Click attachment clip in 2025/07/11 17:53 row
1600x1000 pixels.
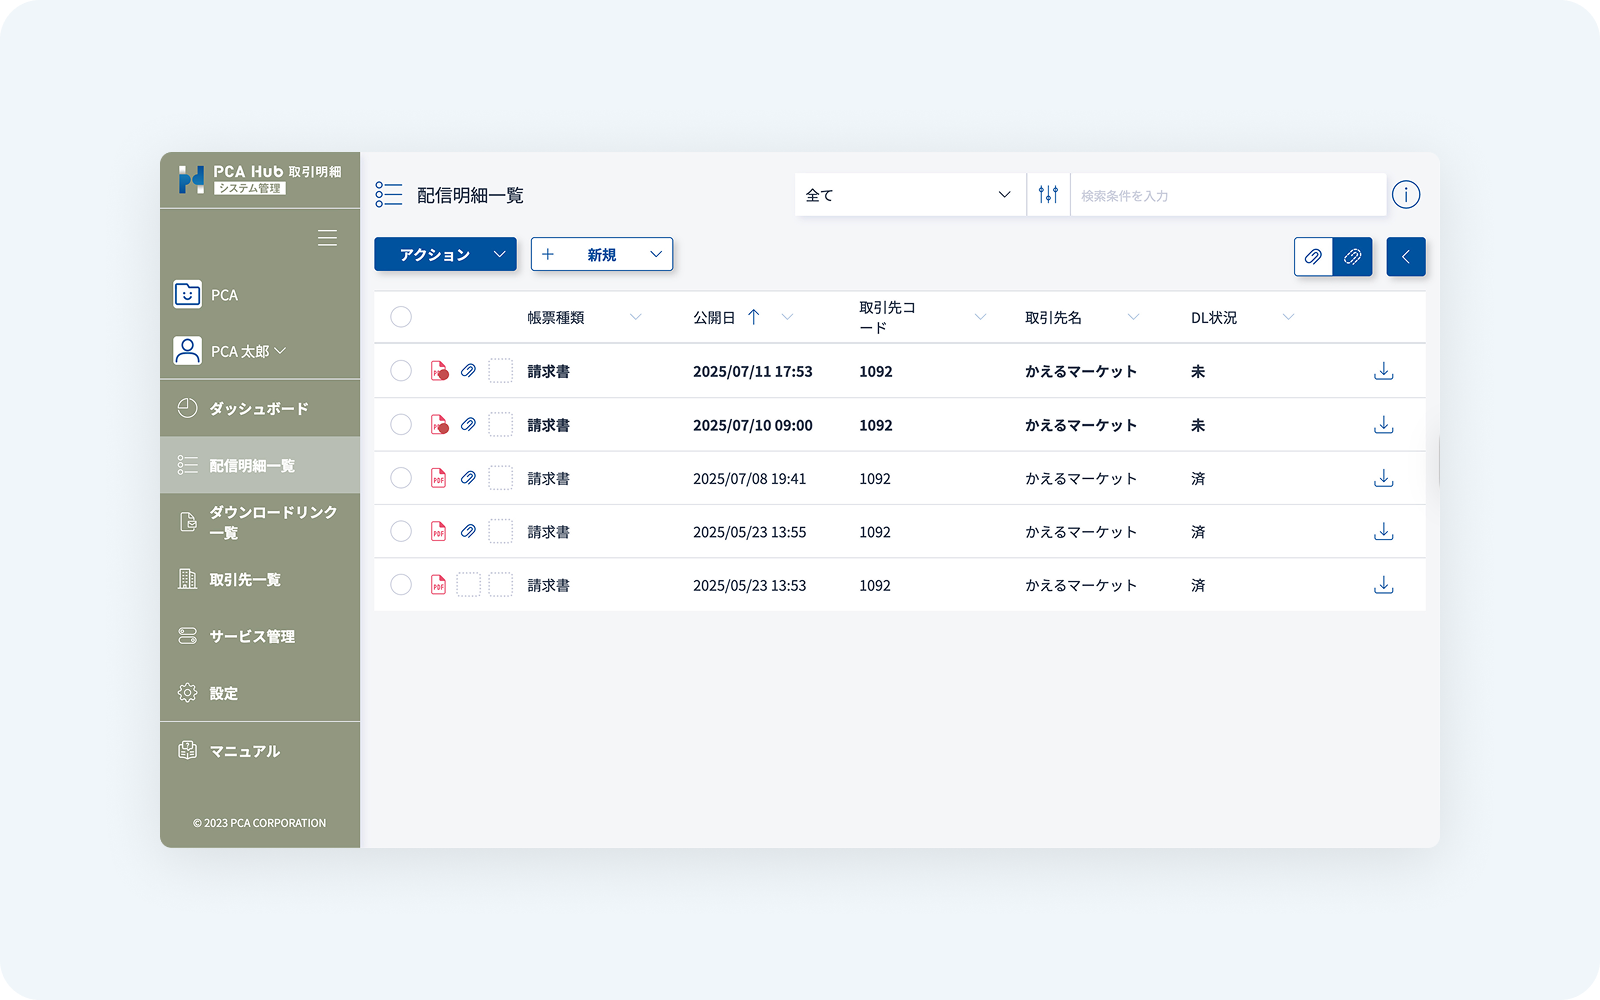coord(468,371)
